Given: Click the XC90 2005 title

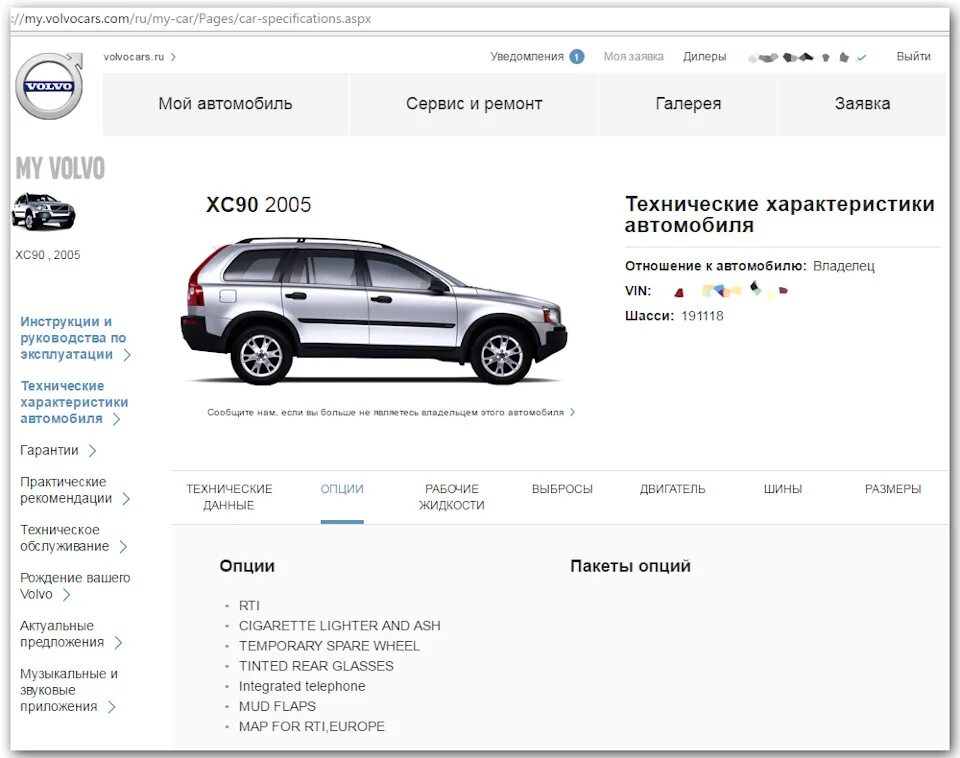Looking at the screenshot, I should 258,205.
